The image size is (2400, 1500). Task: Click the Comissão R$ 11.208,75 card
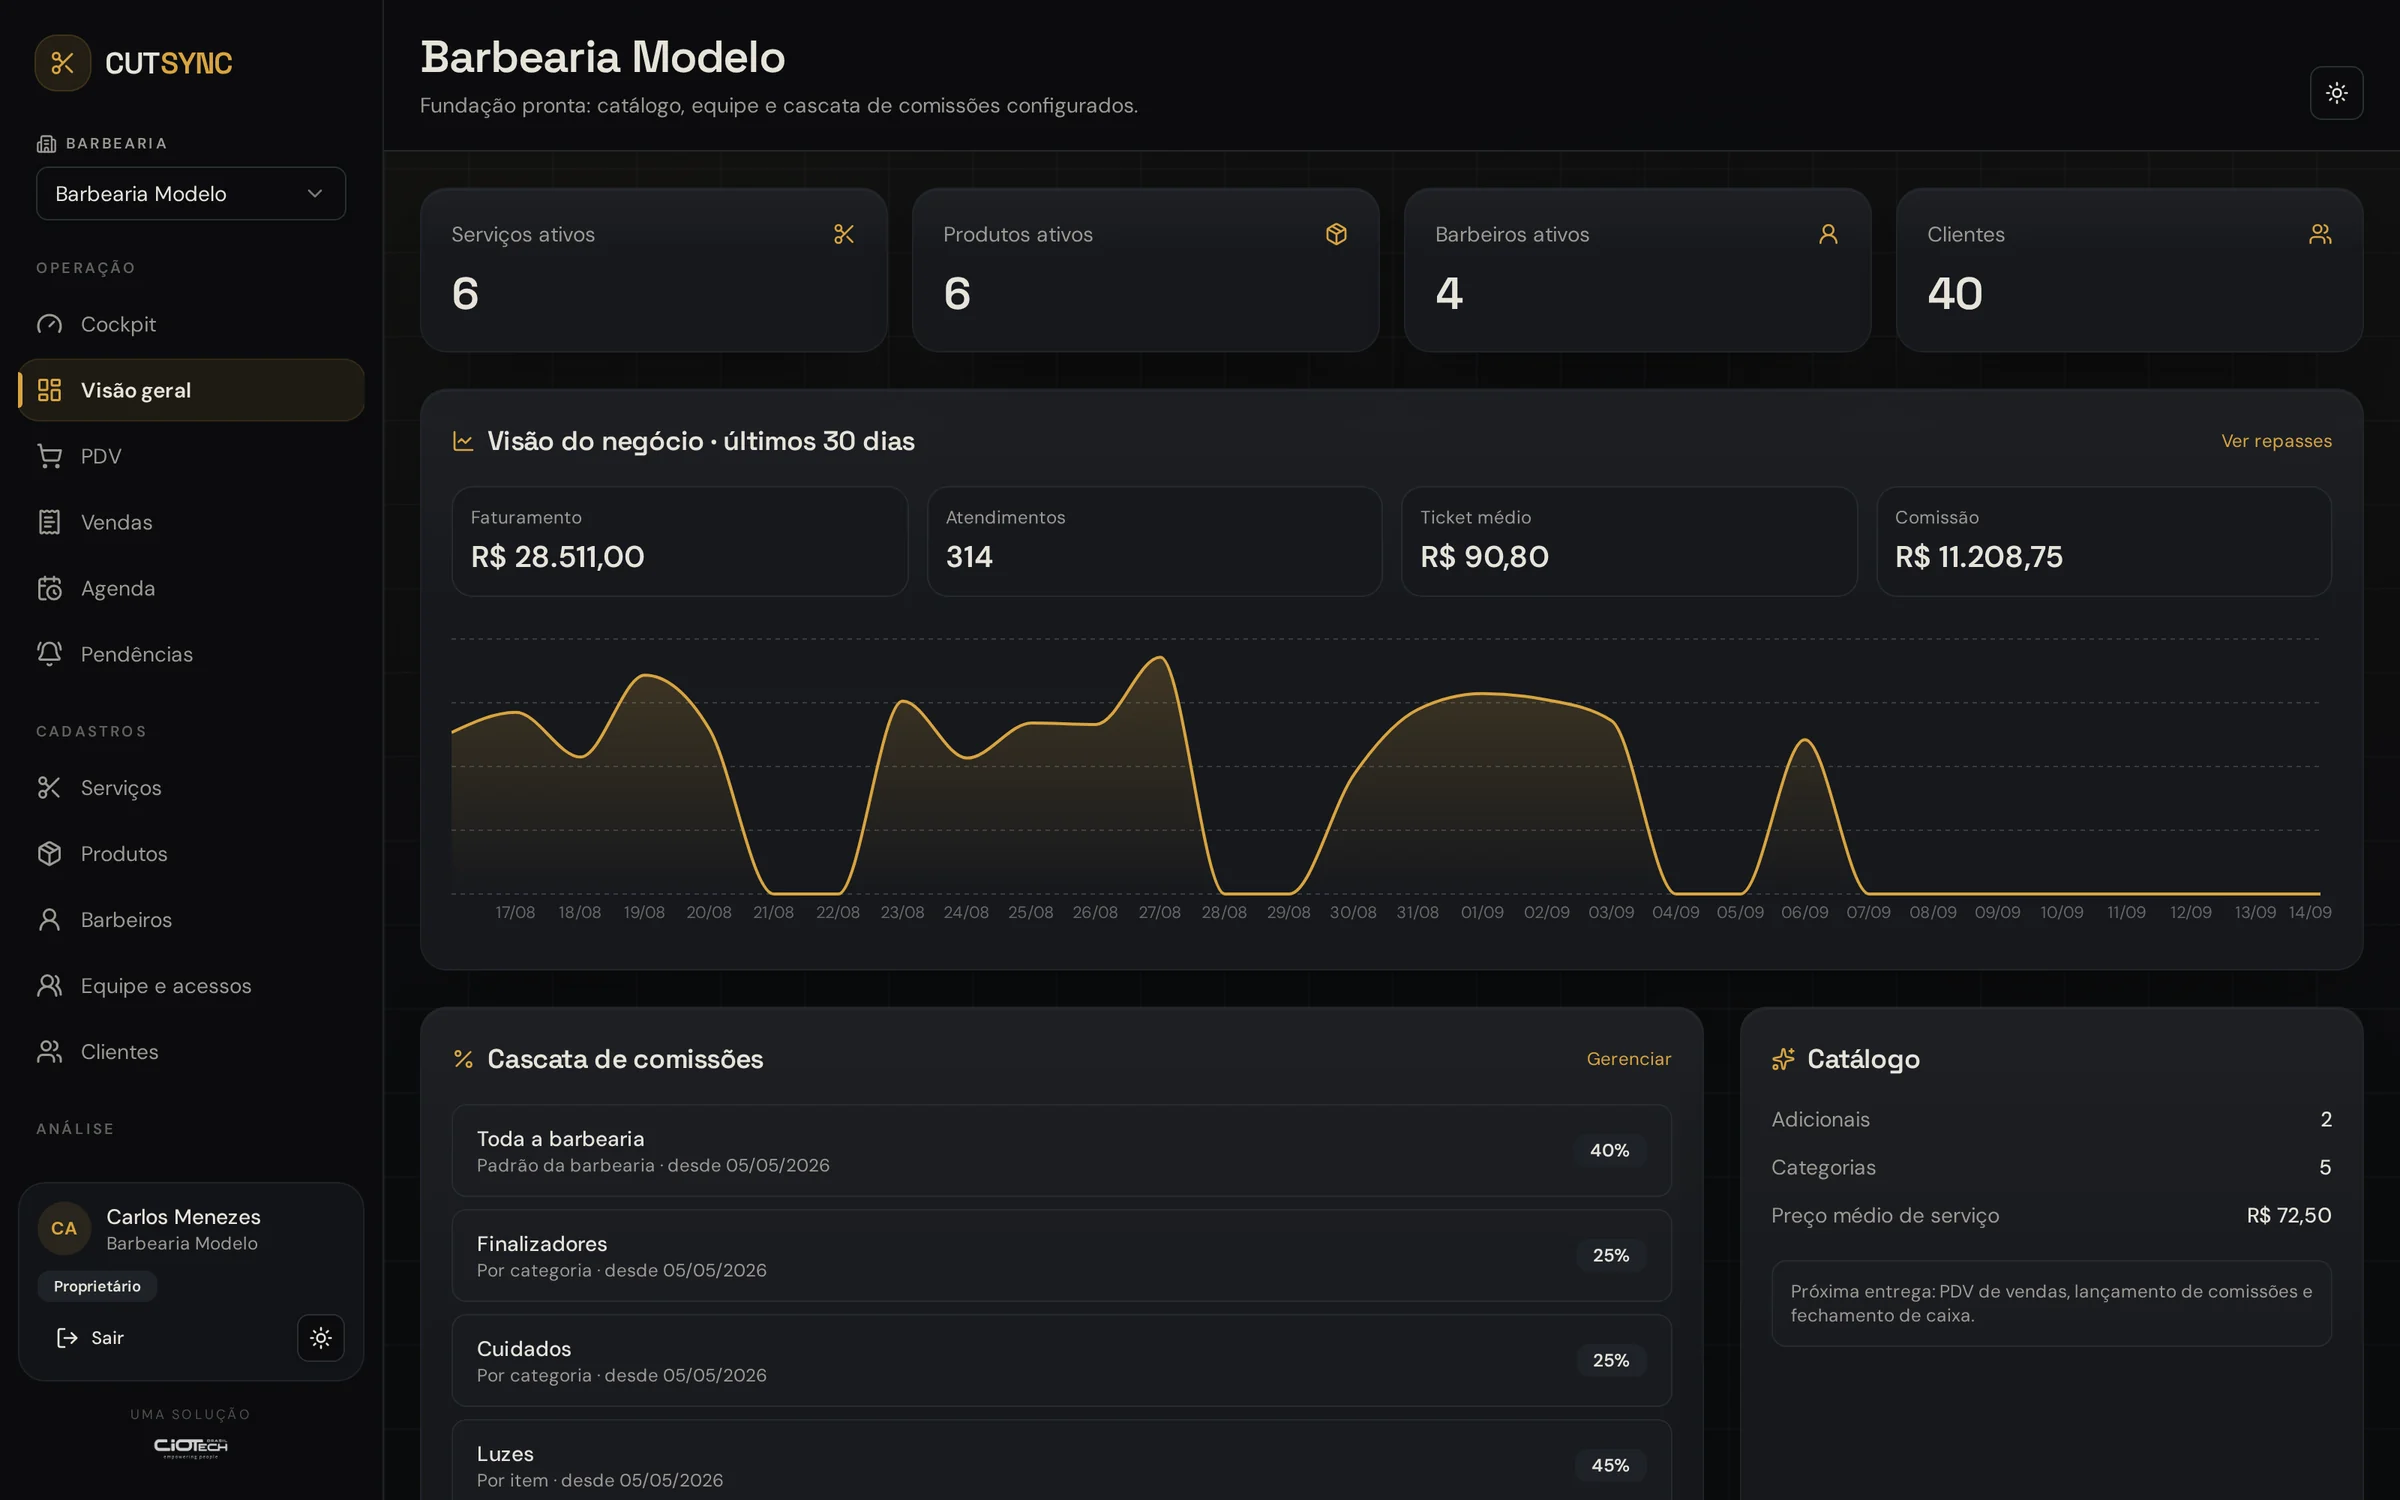pos(2104,542)
